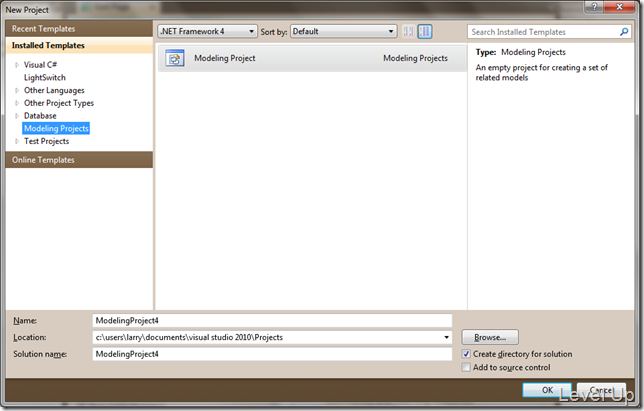The width and height of the screenshot is (644, 411).
Task: Expand the Other Project Types node
Action: [17, 103]
